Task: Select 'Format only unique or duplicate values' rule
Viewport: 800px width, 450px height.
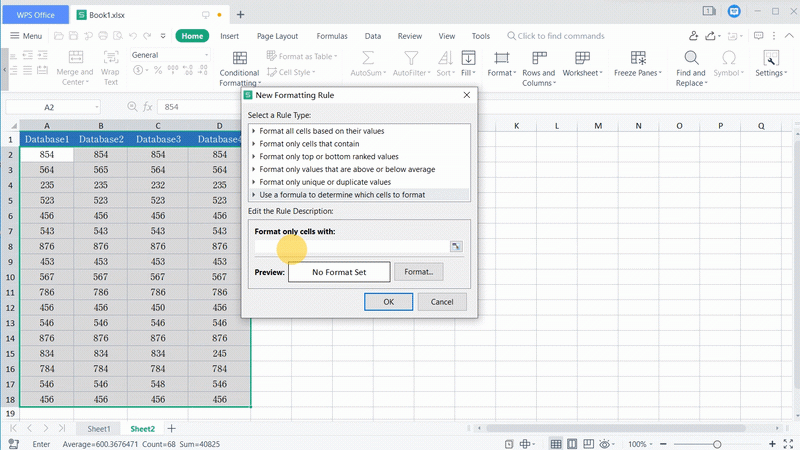Action: coord(324,182)
